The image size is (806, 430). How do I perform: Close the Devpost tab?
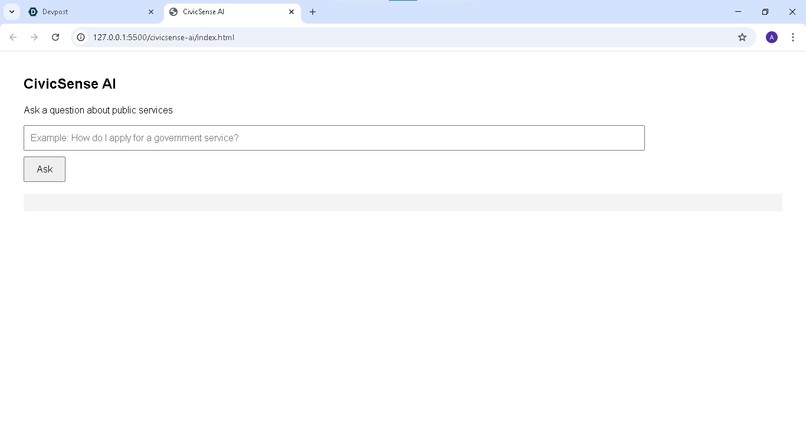click(151, 12)
